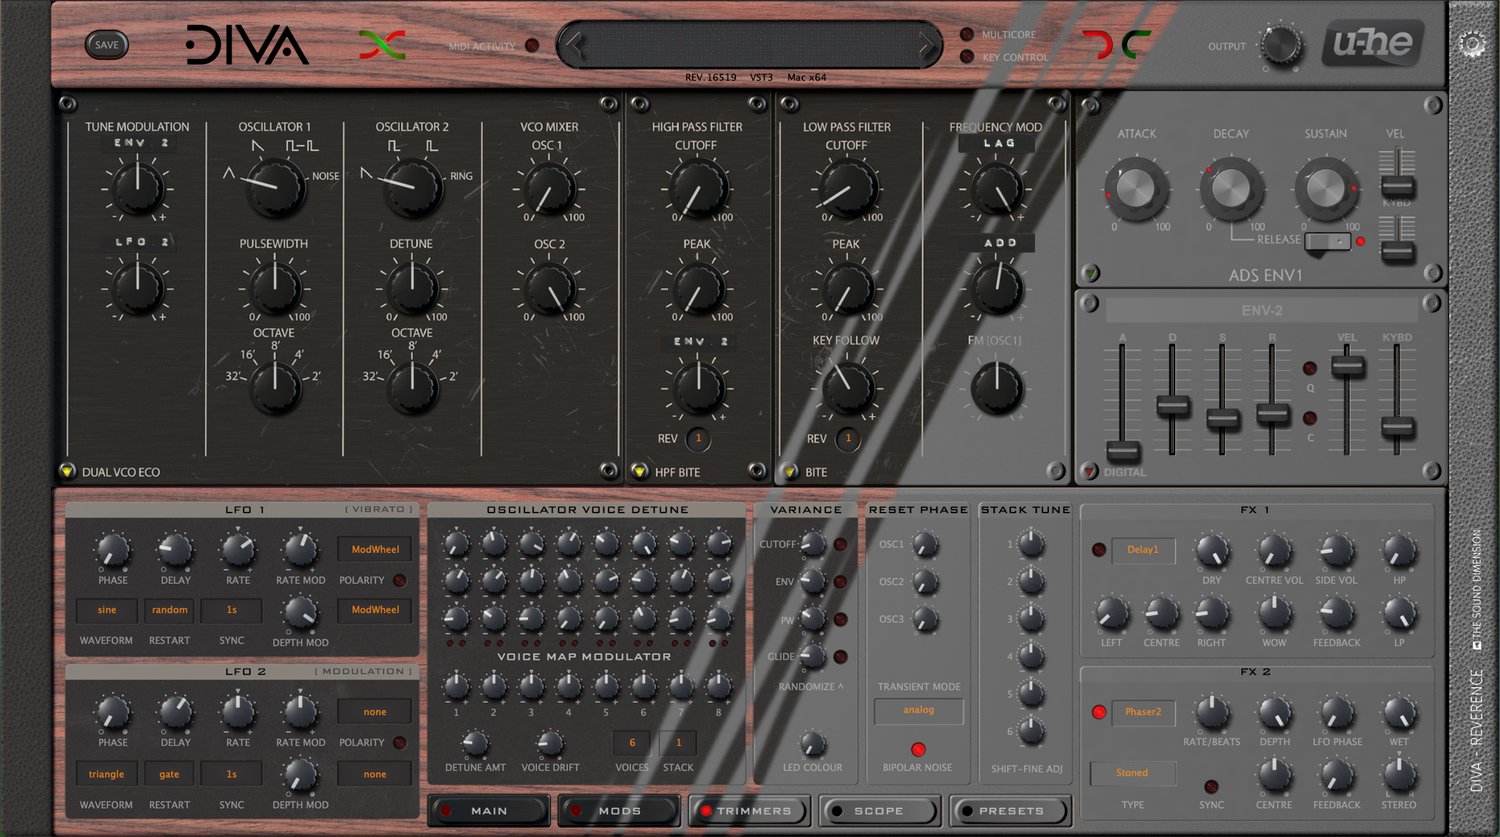Toggle the ENV1 Release switch
The width and height of the screenshot is (1500, 837).
pyautogui.click(x=1327, y=241)
